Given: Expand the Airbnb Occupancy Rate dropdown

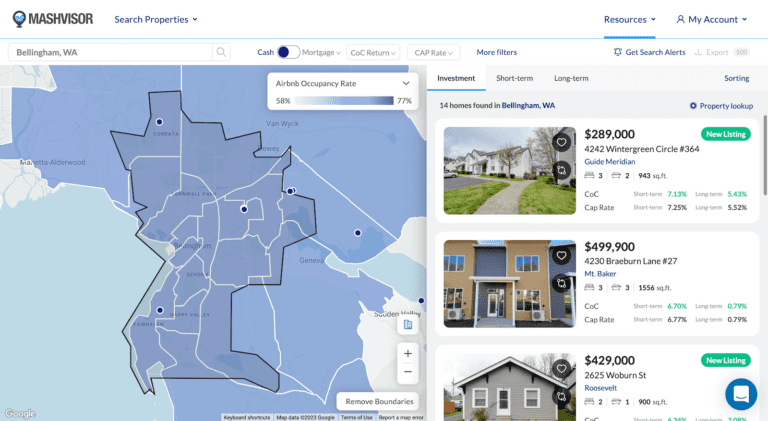Looking at the screenshot, I should 405,84.
